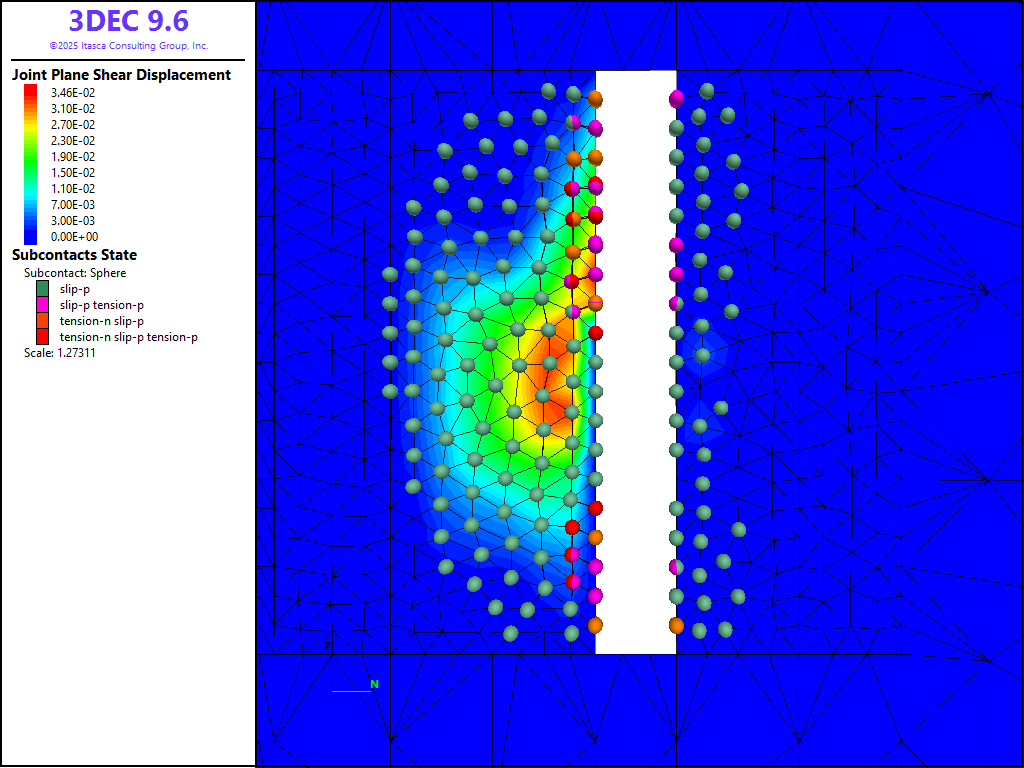Click the dark blue bottom of the color bar
The width and height of the screenshot is (1024, 768).
[x=31, y=237]
